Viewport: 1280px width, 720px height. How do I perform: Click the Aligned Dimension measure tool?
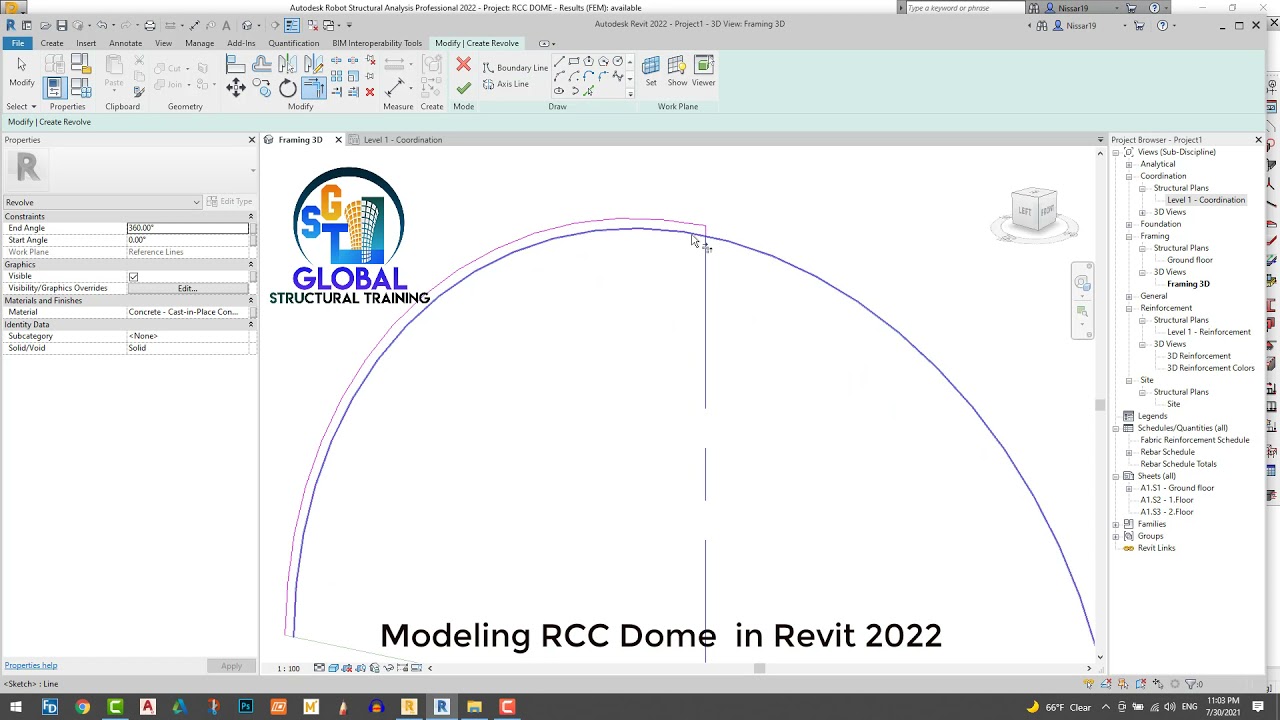[x=395, y=87]
